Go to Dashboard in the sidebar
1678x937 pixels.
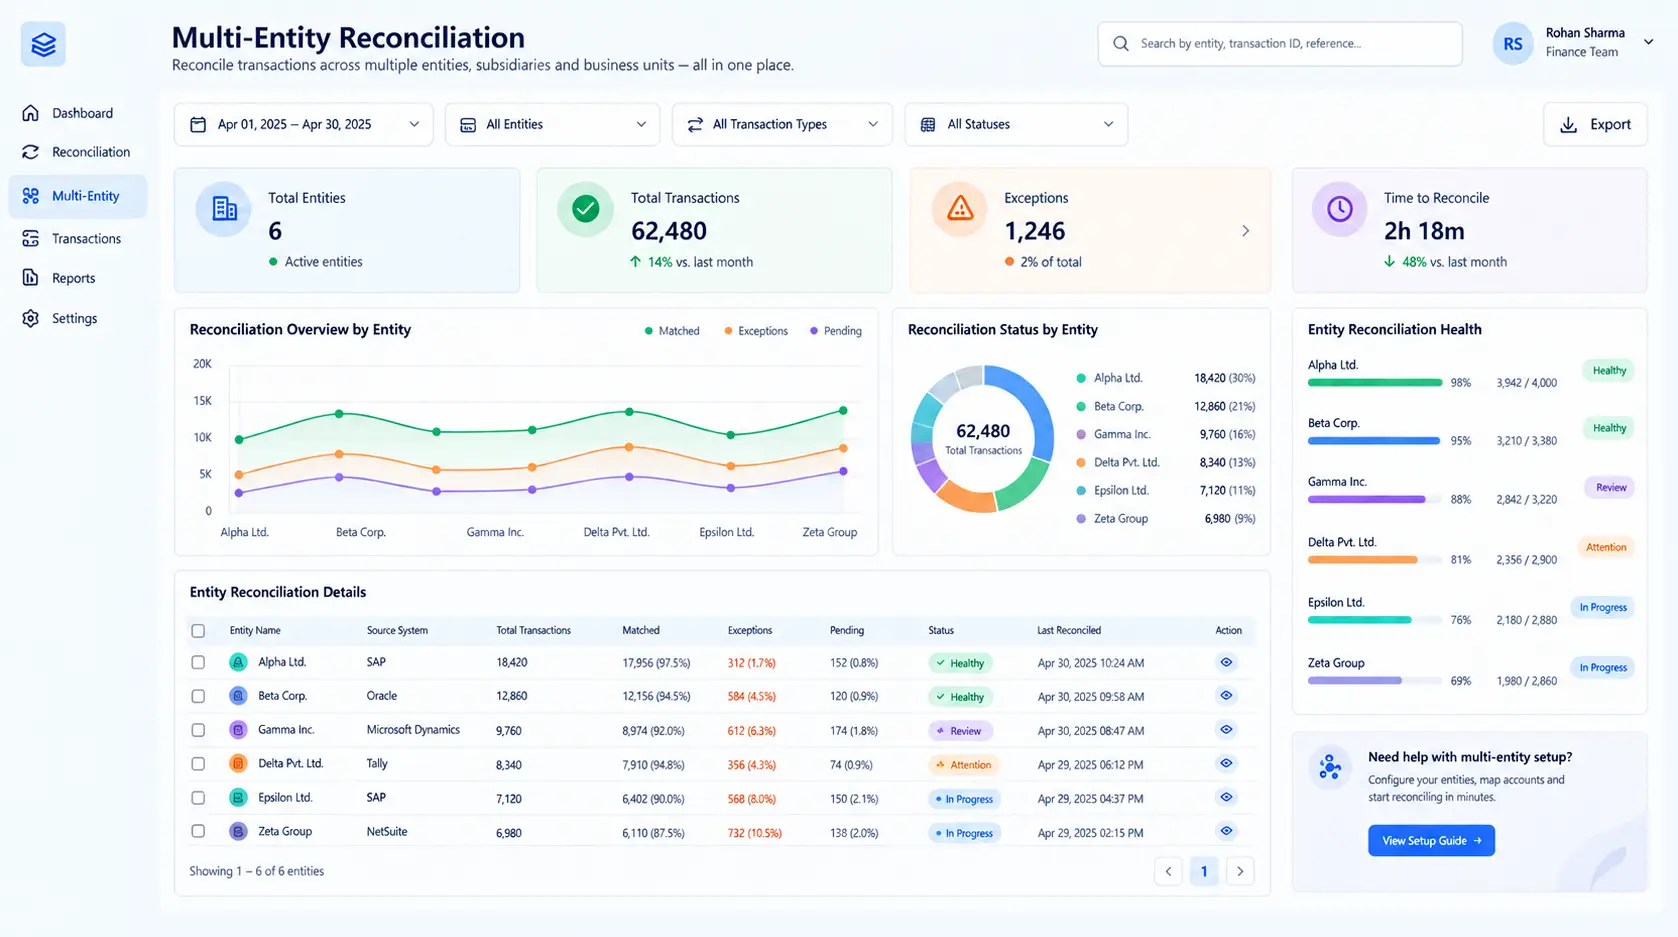pos(78,113)
